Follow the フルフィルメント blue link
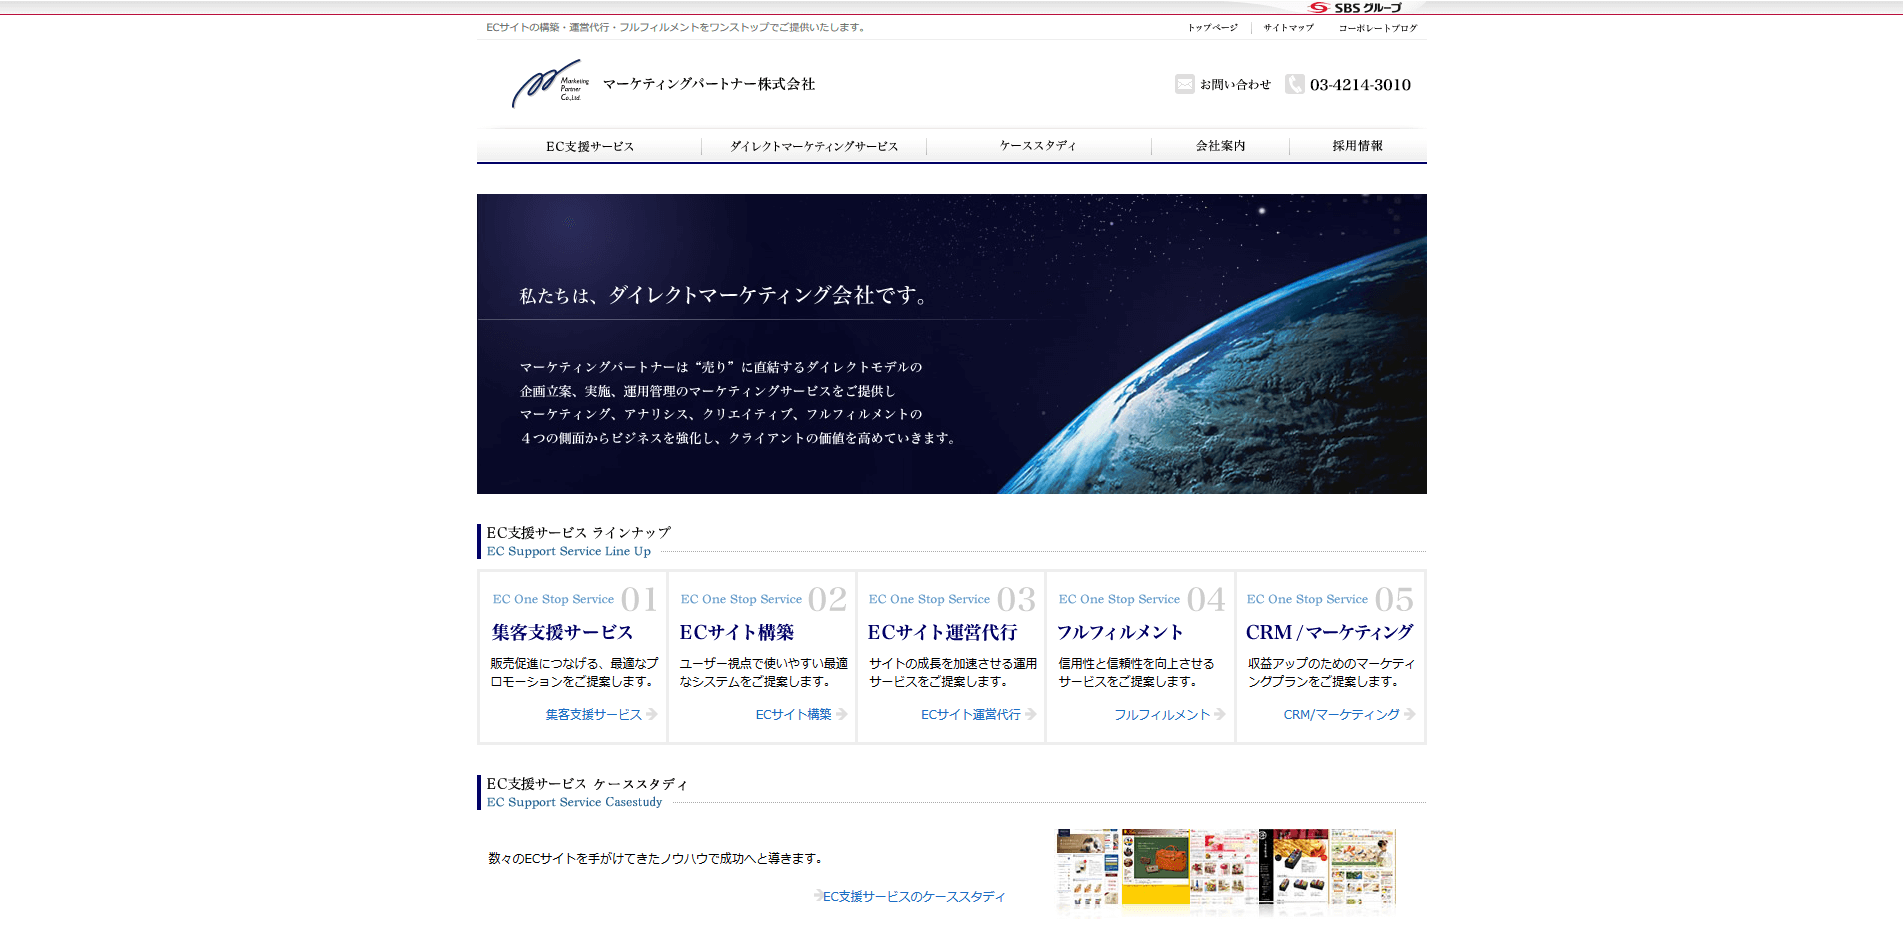Screen dimensions: 1903x944 [1162, 714]
